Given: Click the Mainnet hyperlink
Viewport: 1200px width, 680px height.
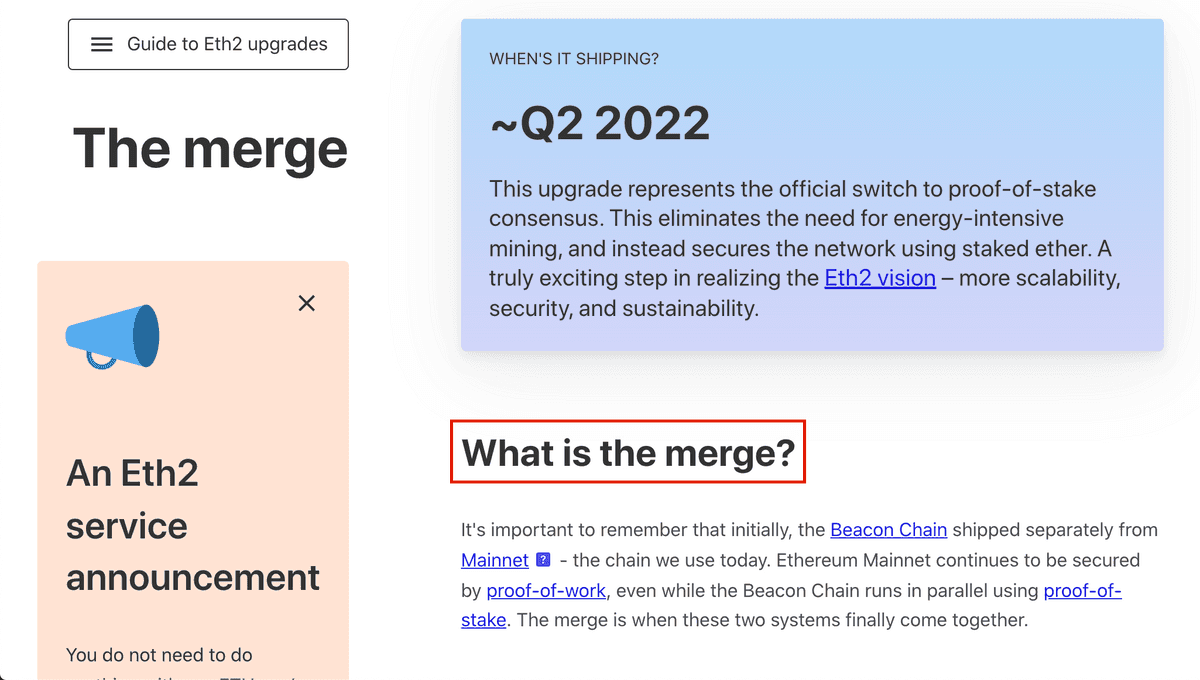Looking at the screenshot, I should point(494,559).
